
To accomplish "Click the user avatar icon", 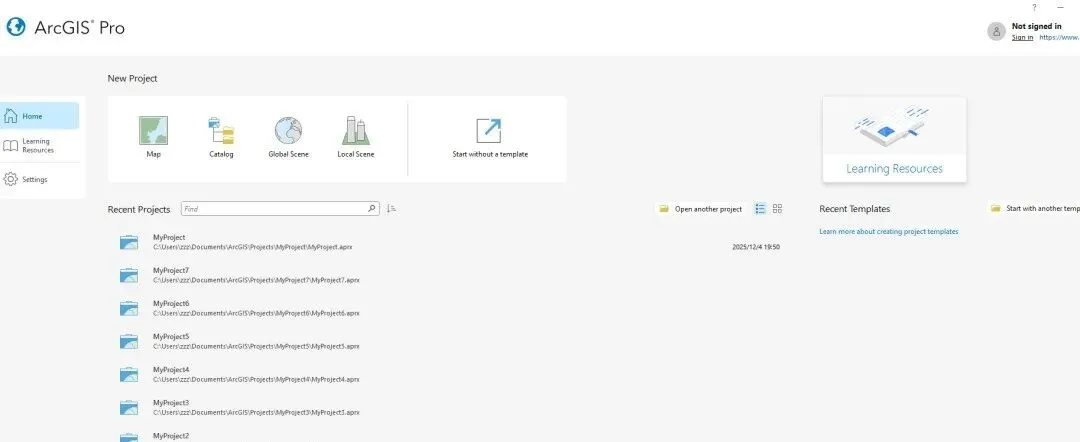I will pos(996,31).
